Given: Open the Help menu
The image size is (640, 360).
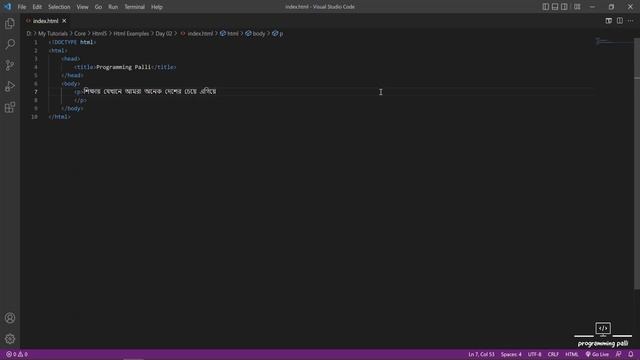Looking at the screenshot, I should pos(157,7).
